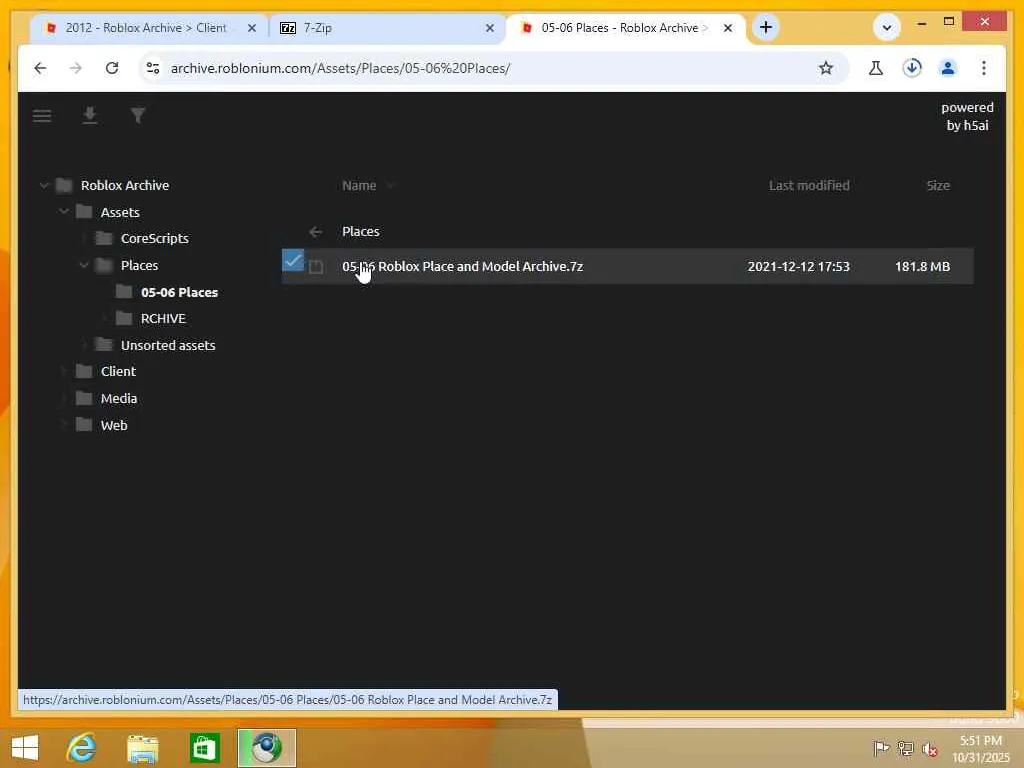
Task: Expand the CoreScripts tree node
Action: [x=84, y=238]
